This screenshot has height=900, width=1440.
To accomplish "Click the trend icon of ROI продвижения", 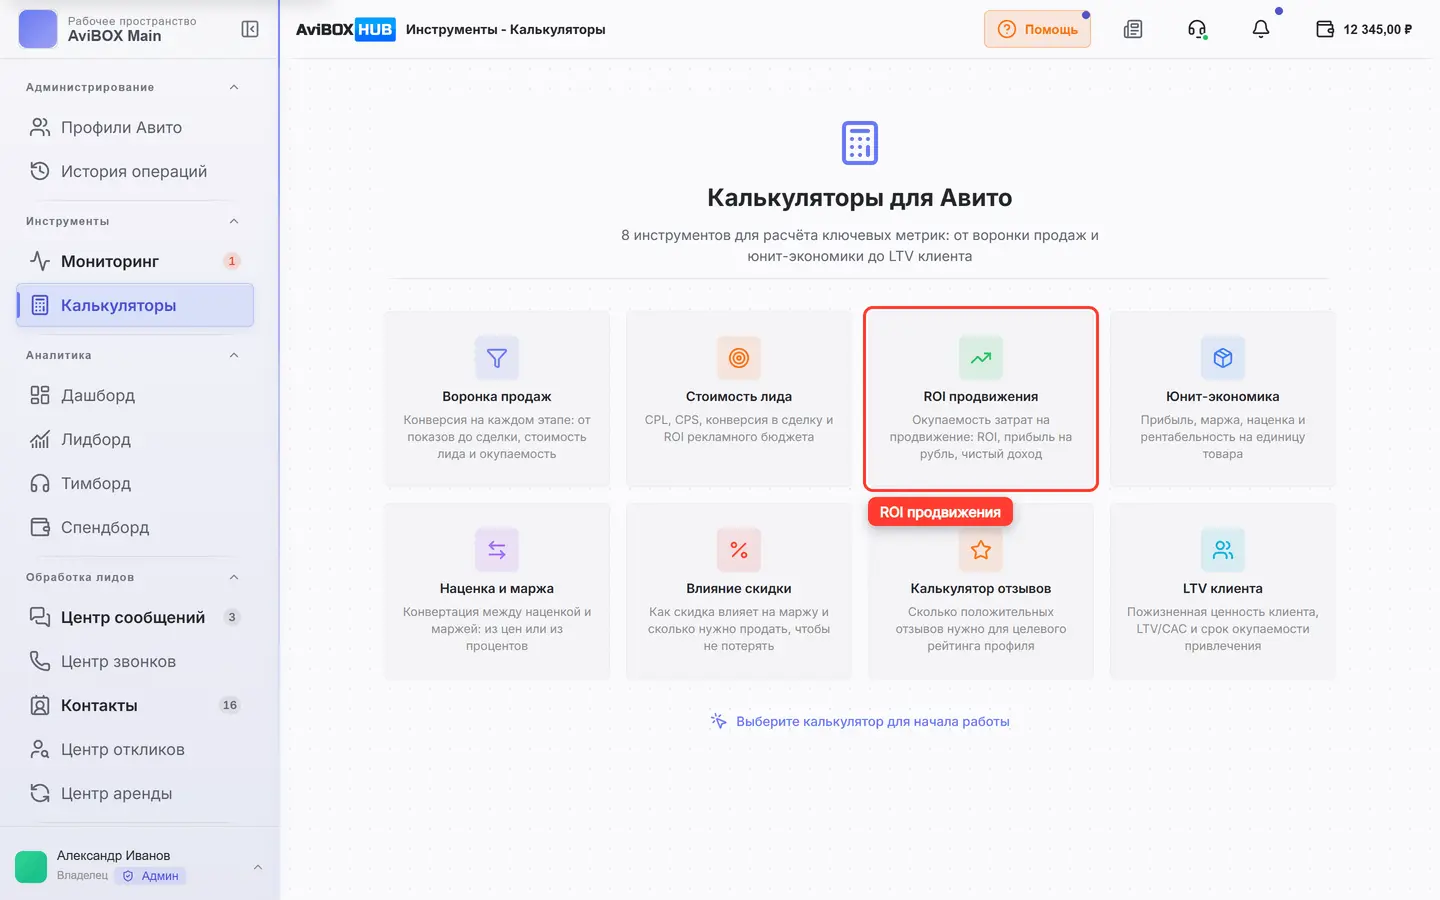I will coord(981,358).
